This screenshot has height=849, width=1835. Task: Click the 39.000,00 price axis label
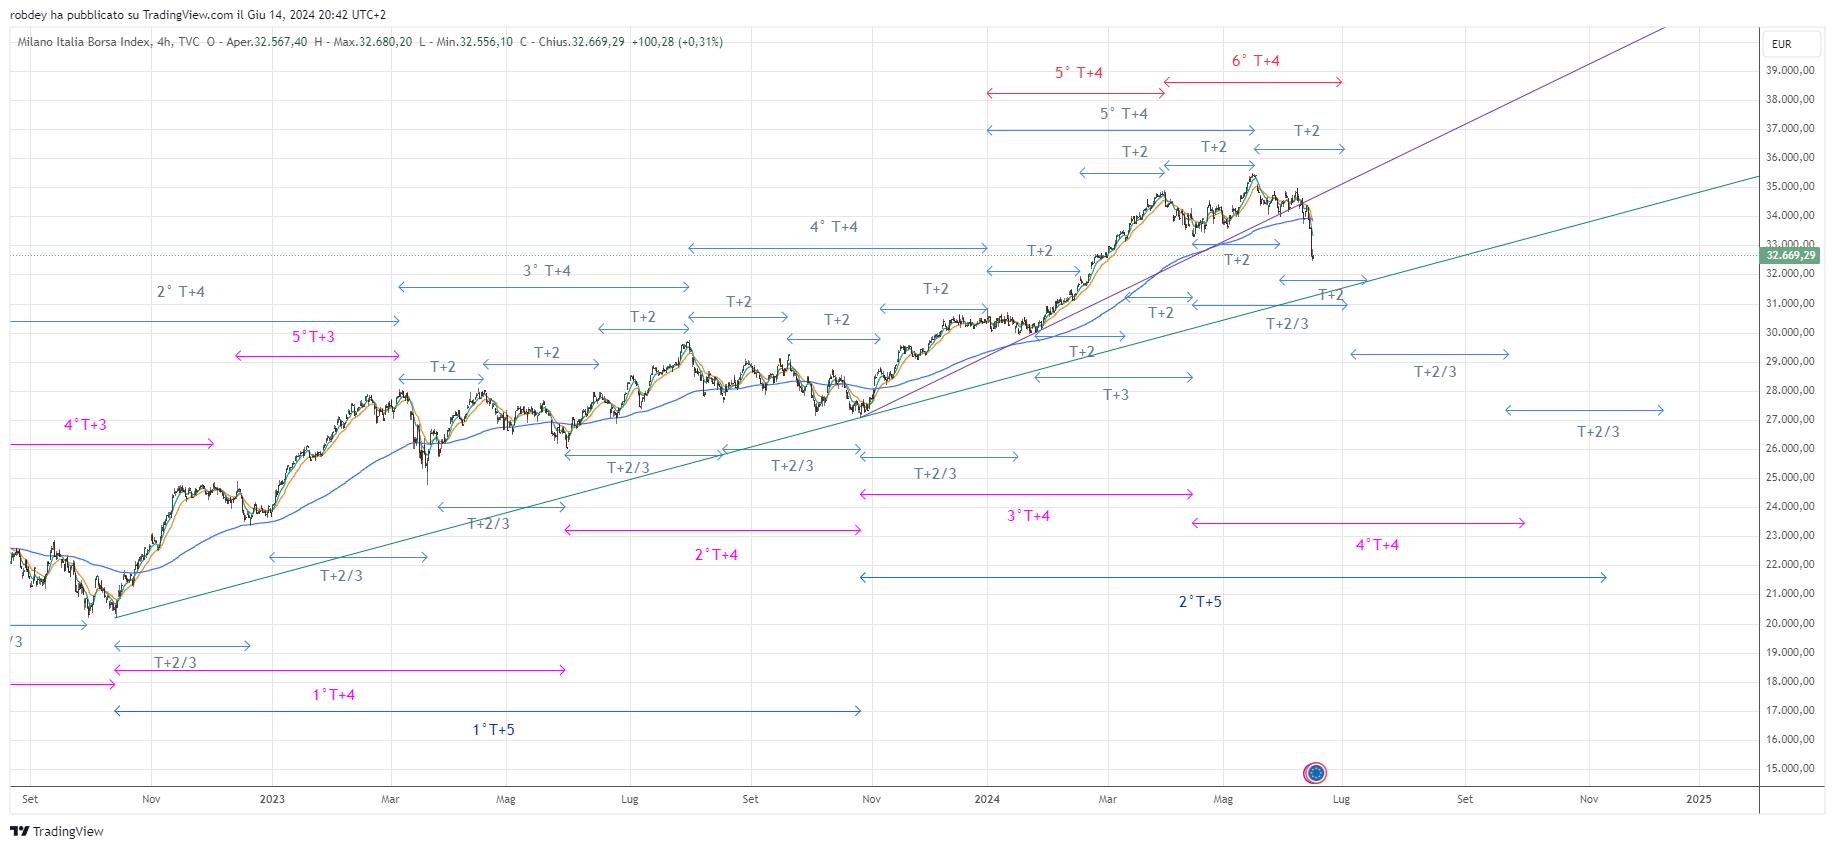1790,70
